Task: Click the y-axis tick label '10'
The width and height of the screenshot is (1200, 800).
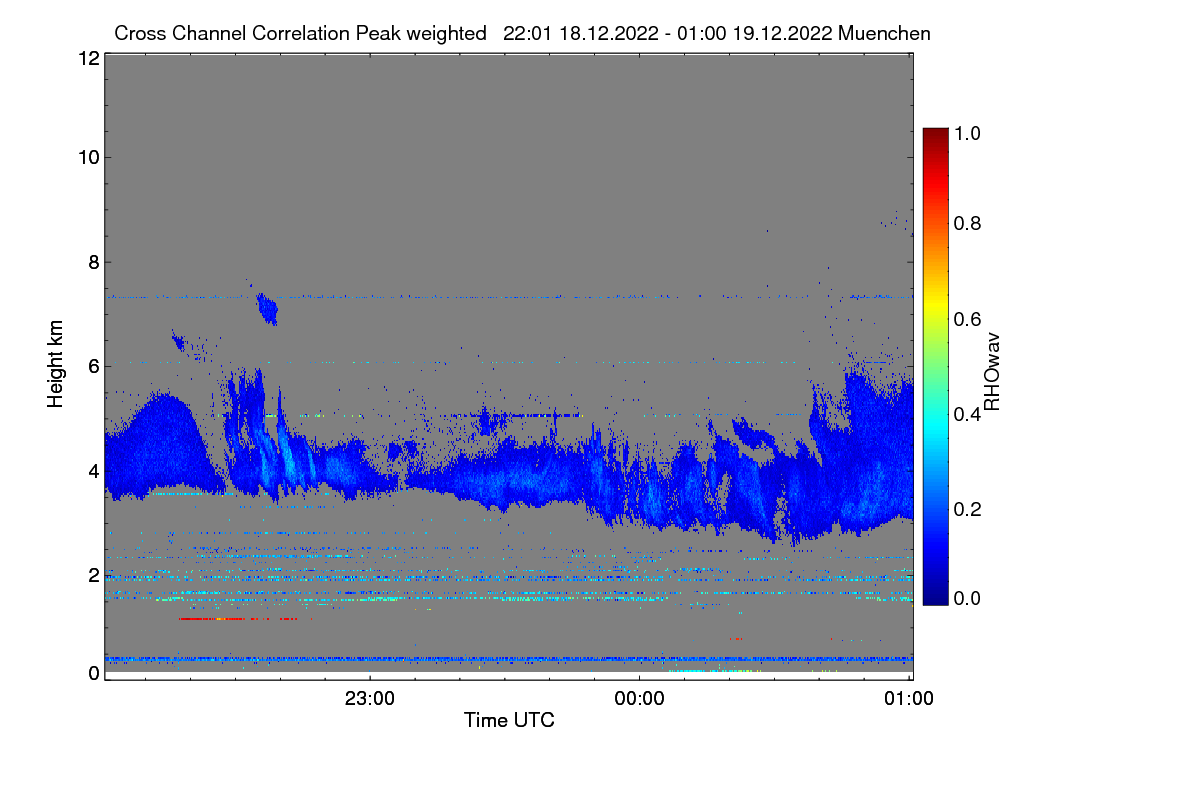Action: tap(88, 157)
